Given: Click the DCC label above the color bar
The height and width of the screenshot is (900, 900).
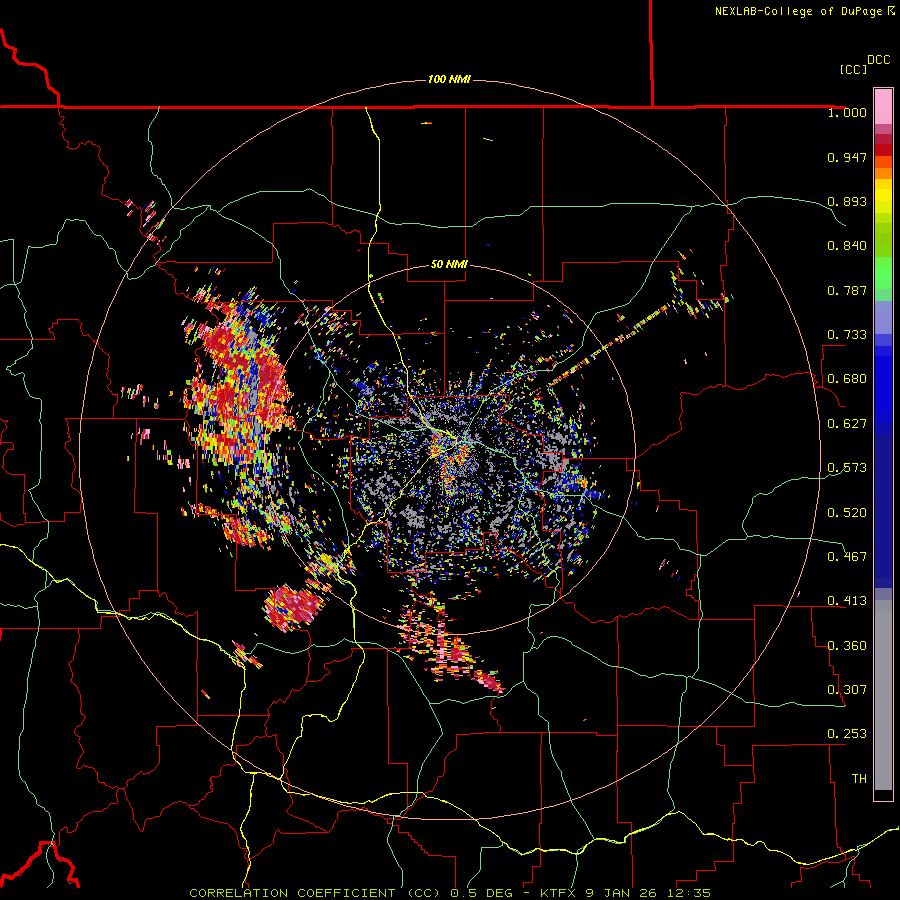Looking at the screenshot, I should [879, 60].
